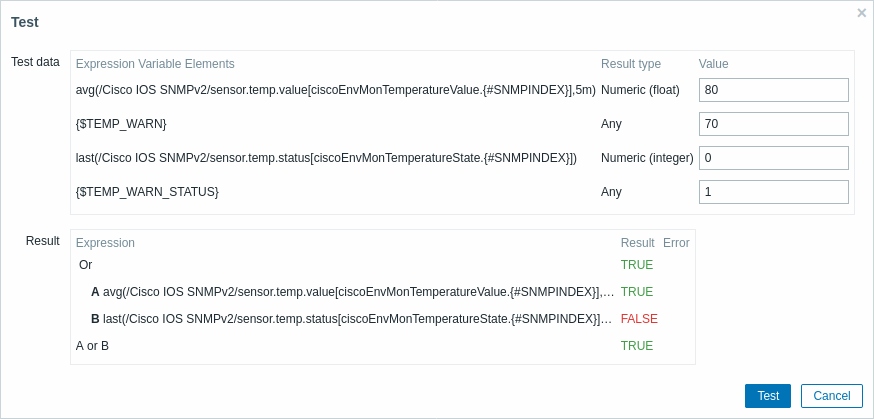Focus the temperature status value field containing 0
This screenshot has height=419, width=874.
coord(773,158)
